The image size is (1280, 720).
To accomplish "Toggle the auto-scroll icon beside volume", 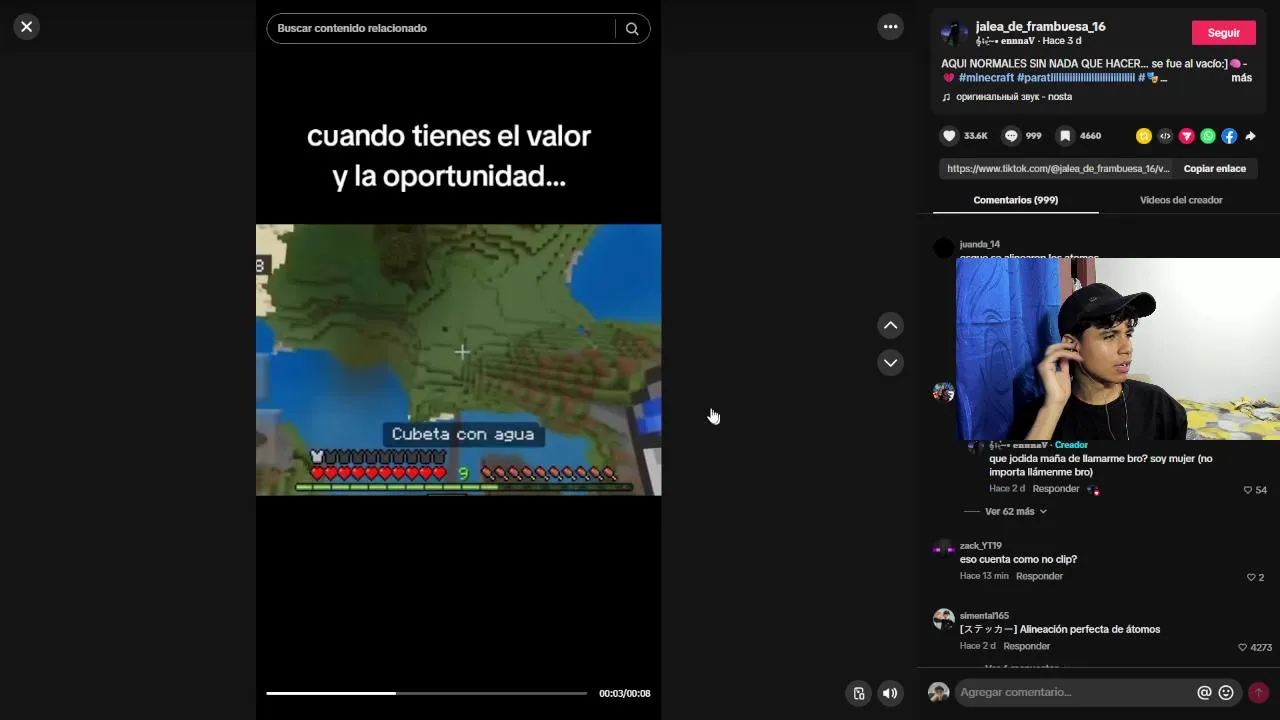I will (x=858, y=693).
